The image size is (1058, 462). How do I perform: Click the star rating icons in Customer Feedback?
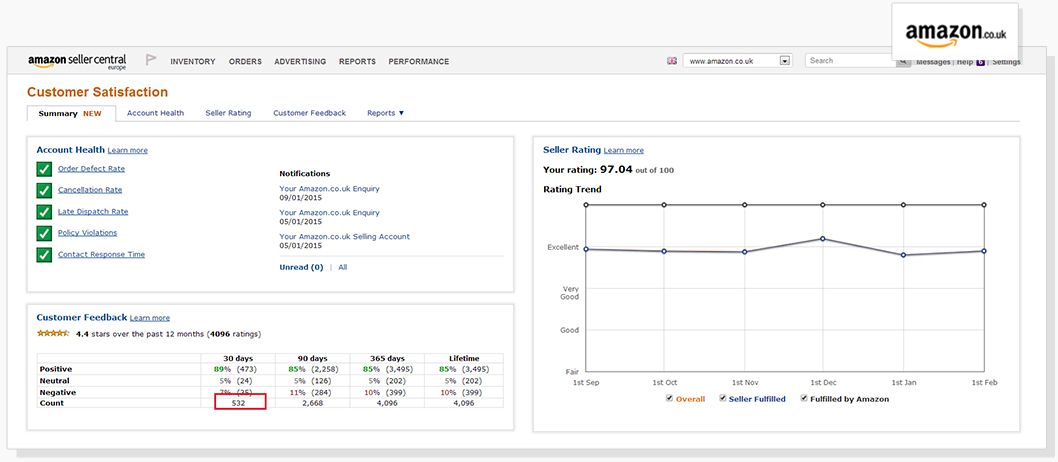[x=53, y=333]
